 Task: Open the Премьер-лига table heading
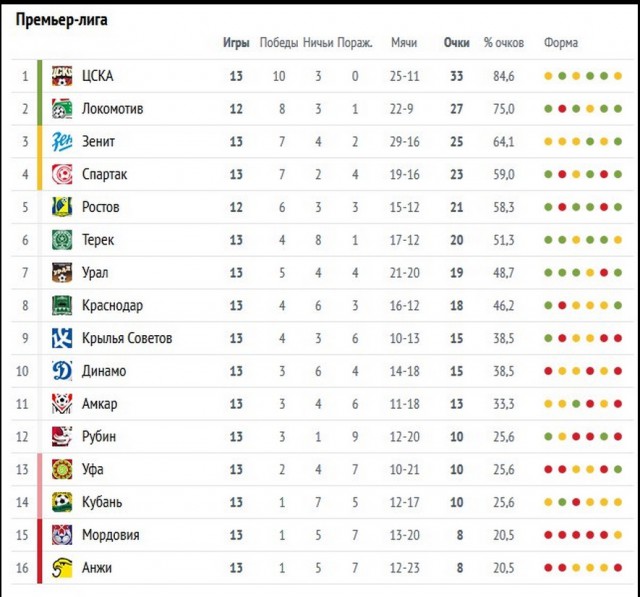tap(62, 20)
